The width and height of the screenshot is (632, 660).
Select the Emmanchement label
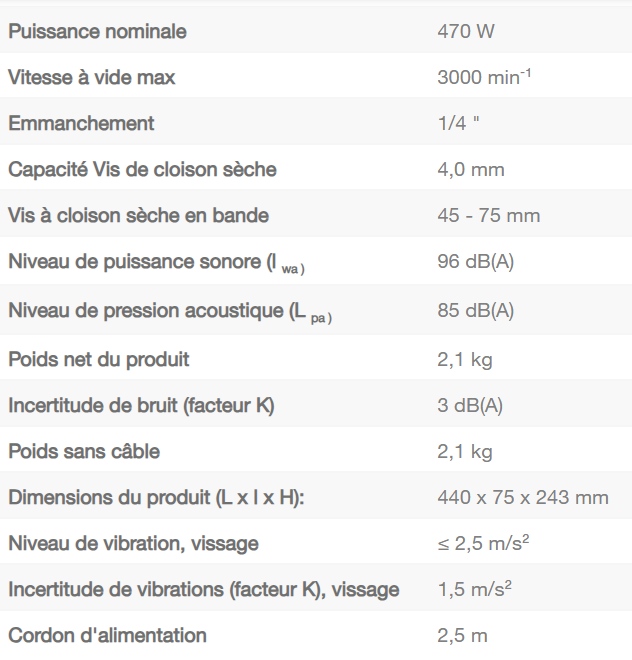pos(81,123)
